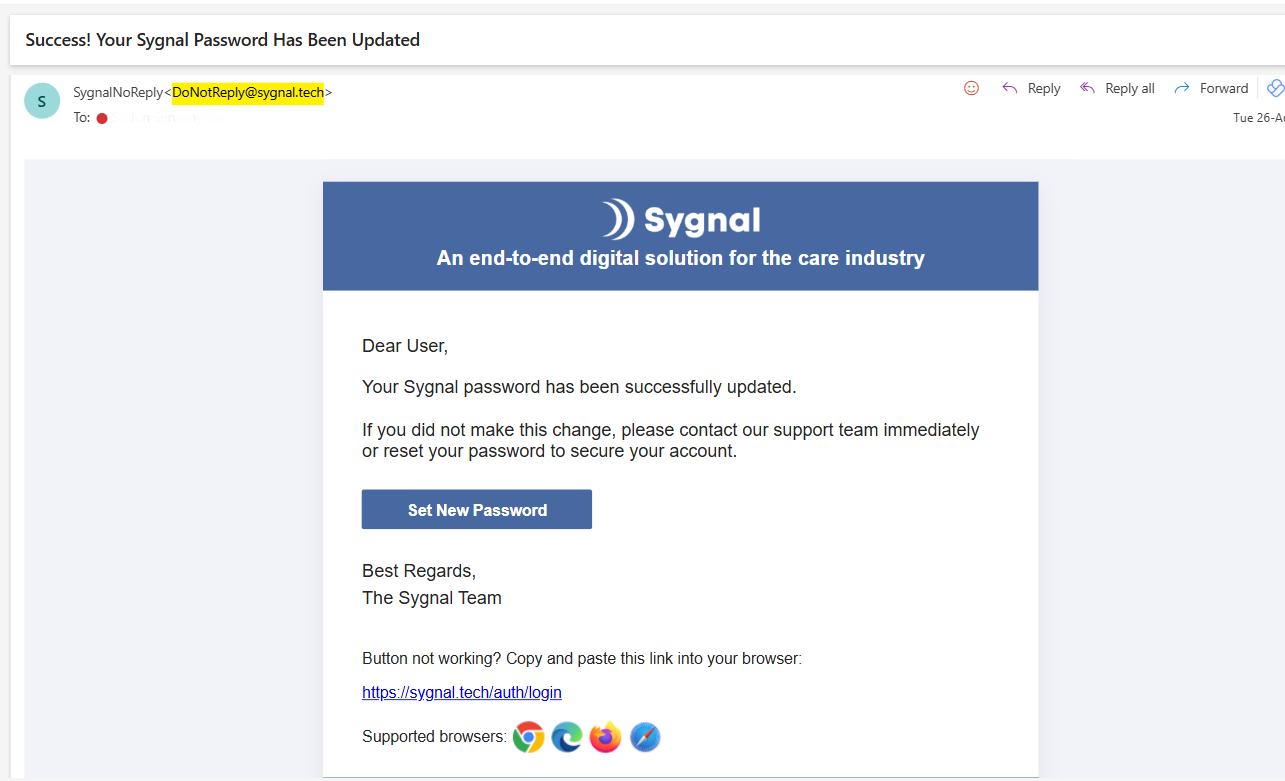Click the Tue 26 date stamp

(x=1258, y=118)
